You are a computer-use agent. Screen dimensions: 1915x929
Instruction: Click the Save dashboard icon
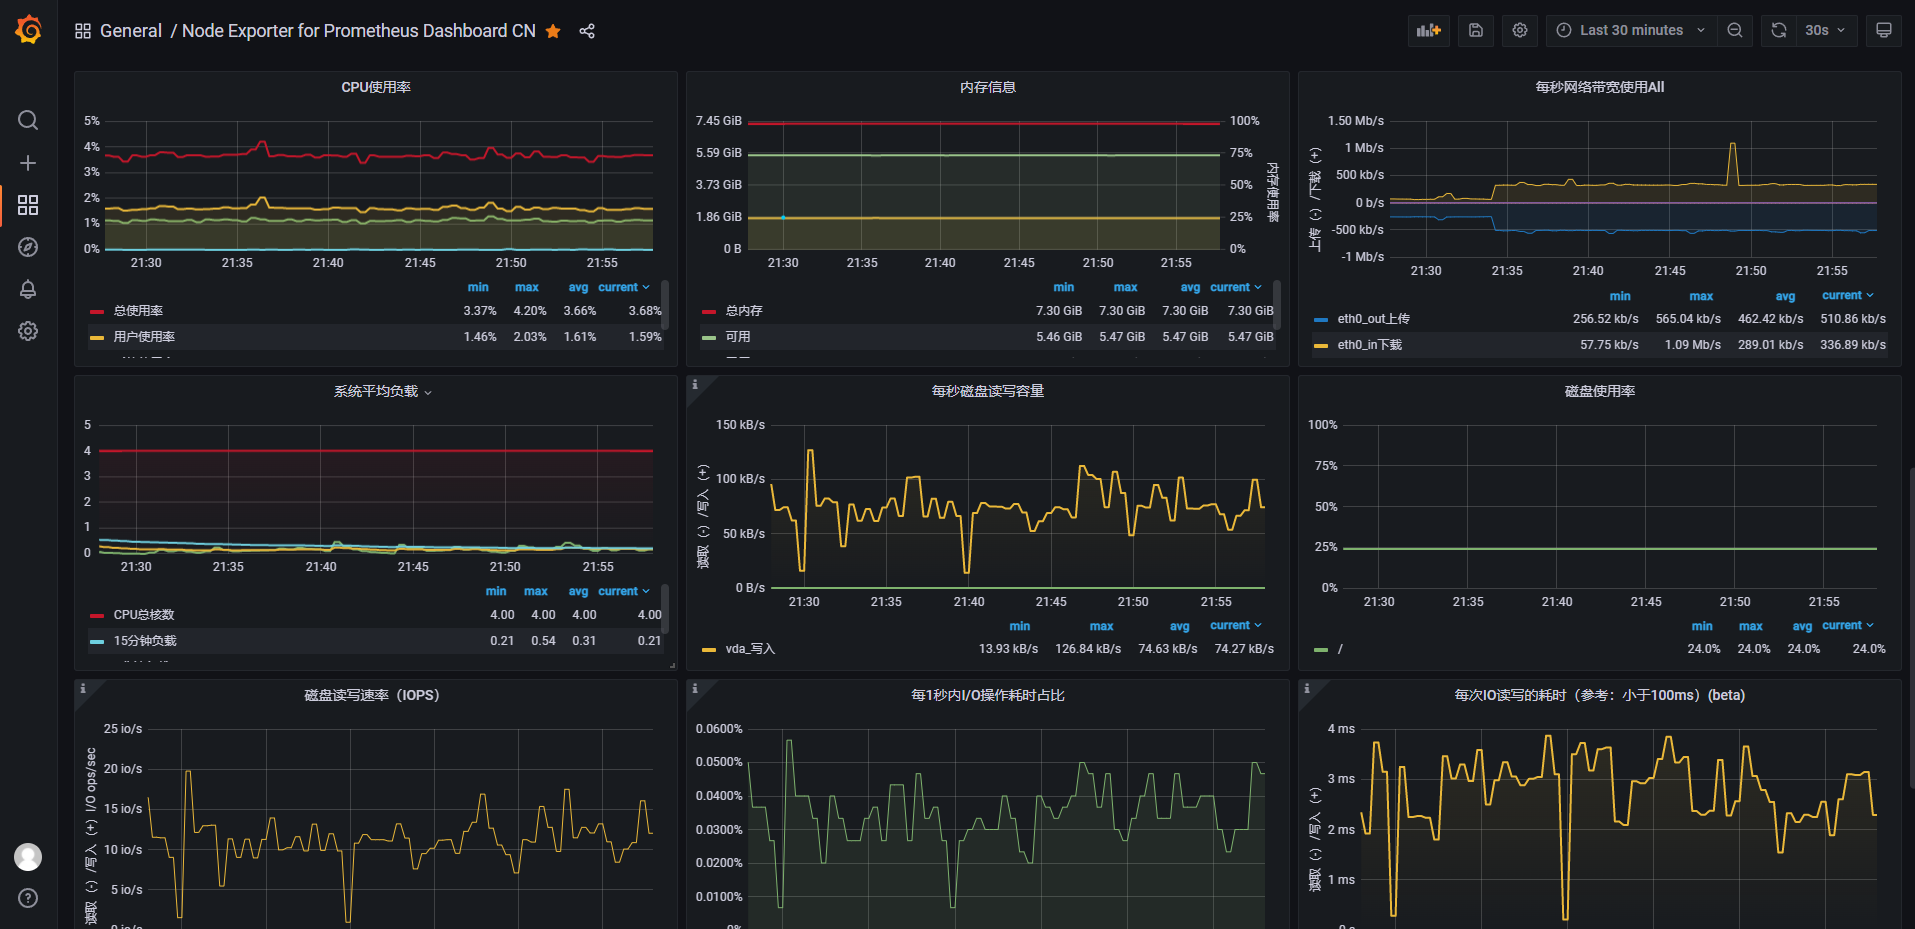1475,30
